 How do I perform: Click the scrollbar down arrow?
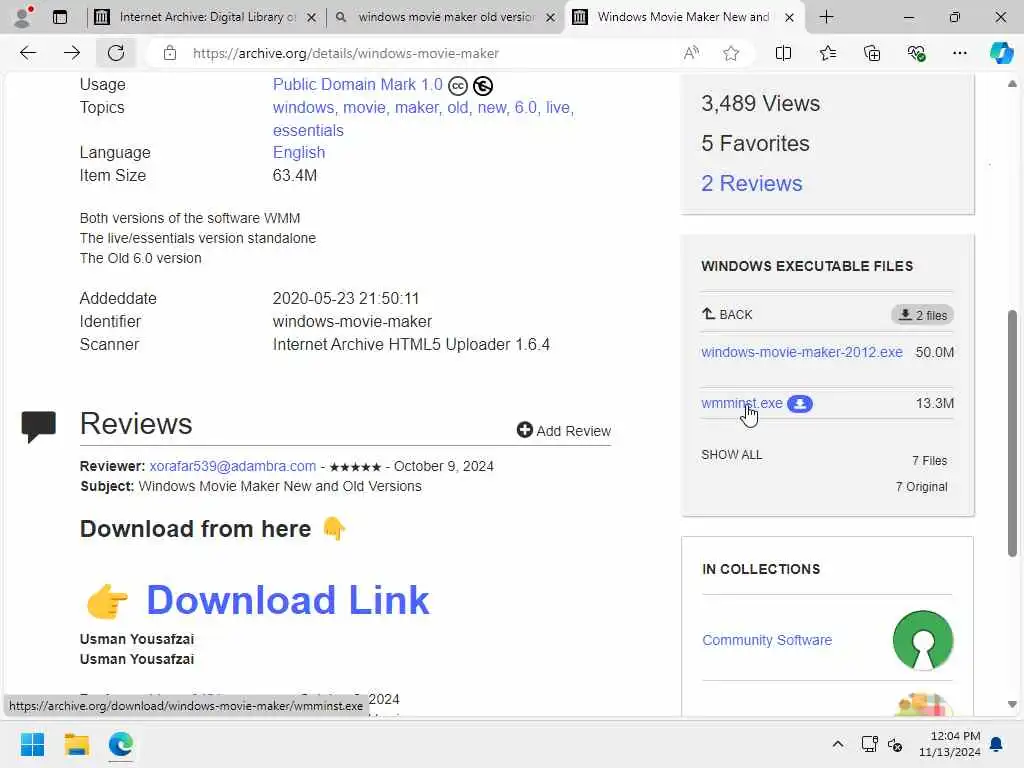coord(1012,705)
